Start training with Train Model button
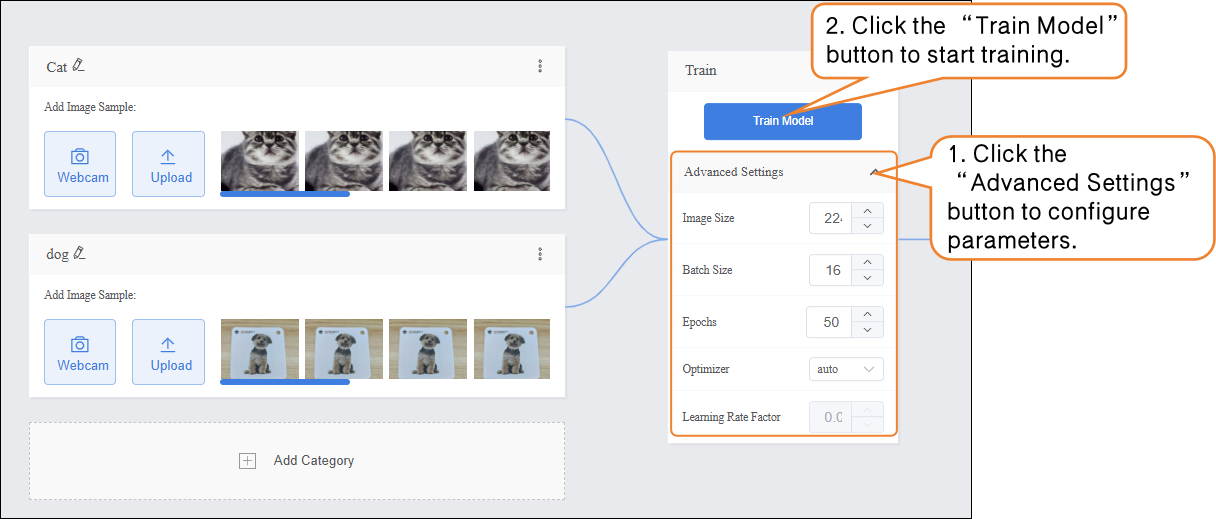 pyautogui.click(x=782, y=121)
